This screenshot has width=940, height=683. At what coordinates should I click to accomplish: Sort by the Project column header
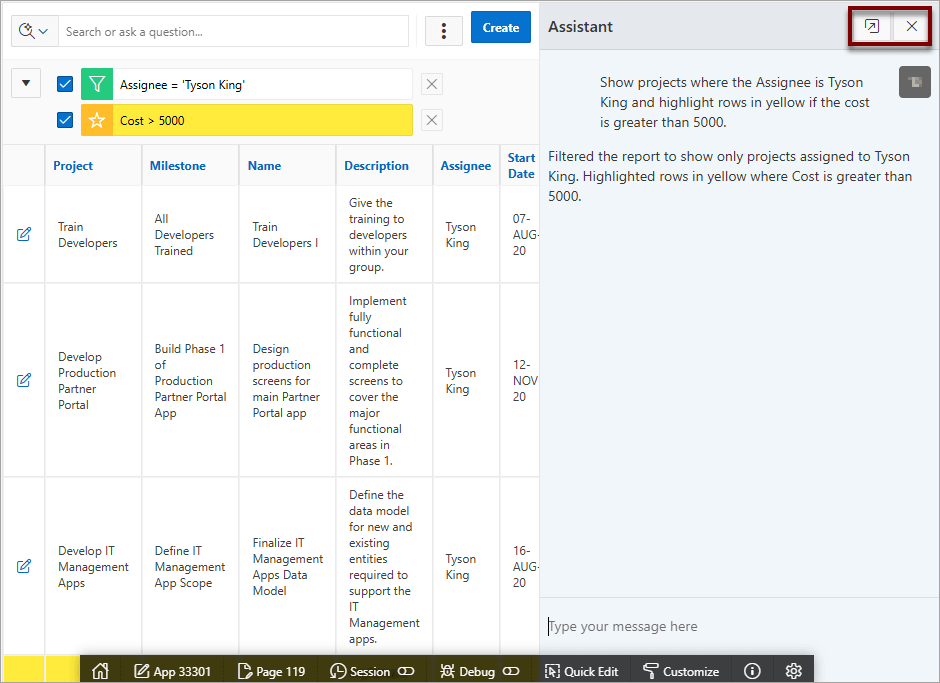pyautogui.click(x=73, y=166)
